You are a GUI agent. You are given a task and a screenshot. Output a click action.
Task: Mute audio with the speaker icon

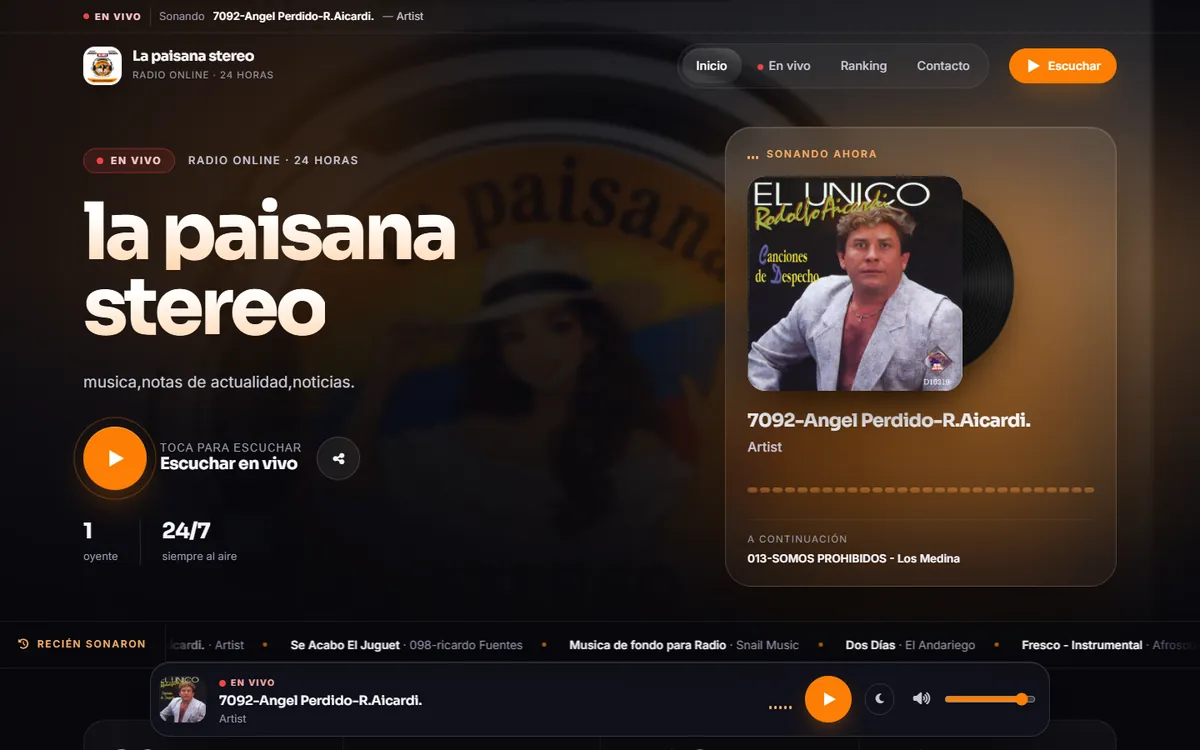pyautogui.click(x=921, y=699)
